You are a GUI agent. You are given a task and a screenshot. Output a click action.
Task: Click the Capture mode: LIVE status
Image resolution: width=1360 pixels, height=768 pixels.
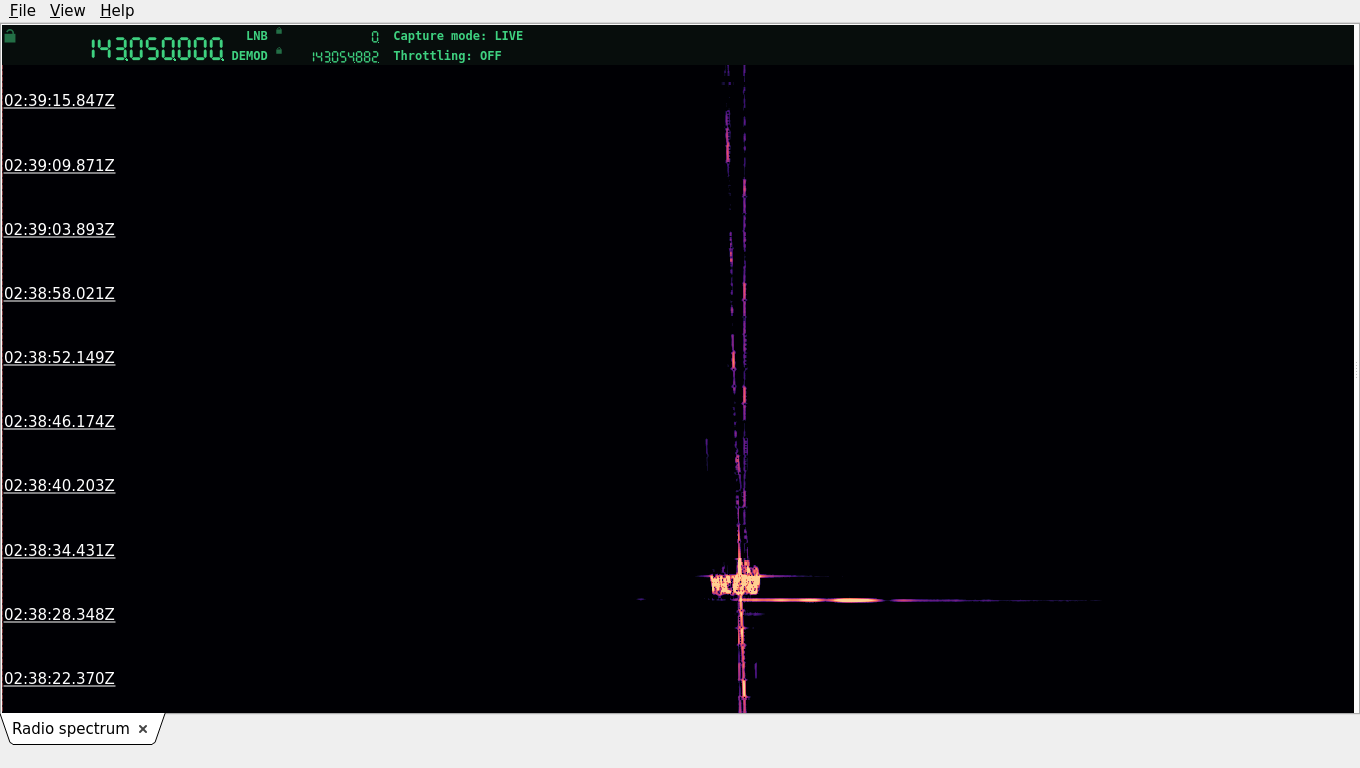tap(458, 36)
